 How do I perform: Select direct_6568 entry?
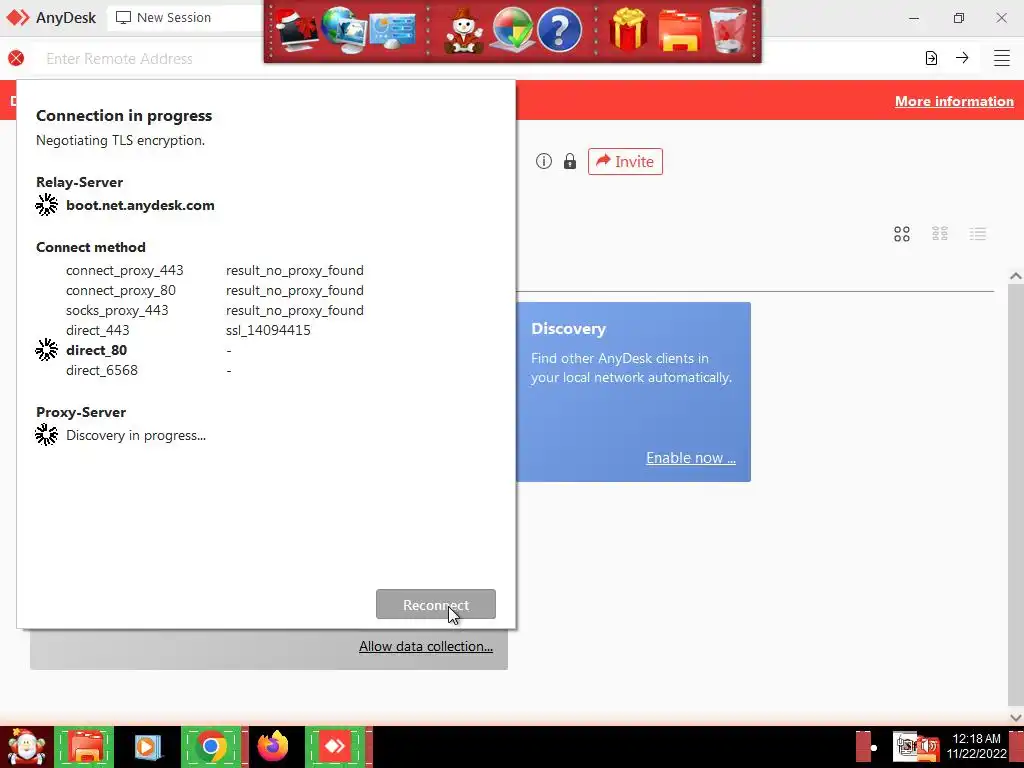pos(102,370)
